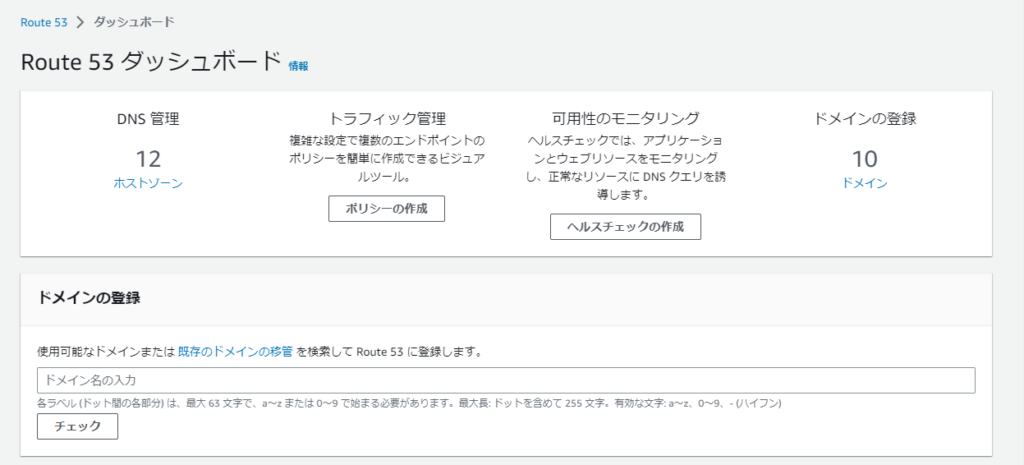Click the トラフィック管理 heading
Image resolution: width=1024 pixels, height=465 pixels.
coord(386,118)
